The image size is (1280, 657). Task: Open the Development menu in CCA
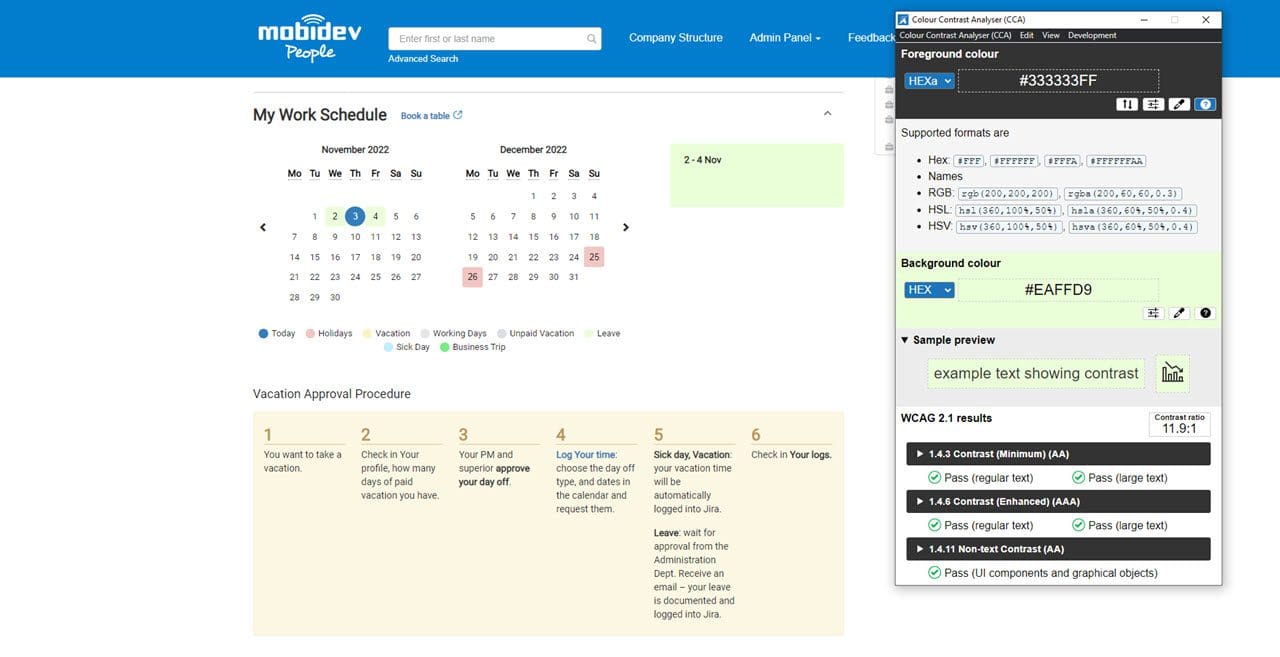pyautogui.click(x=1092, y=35)
